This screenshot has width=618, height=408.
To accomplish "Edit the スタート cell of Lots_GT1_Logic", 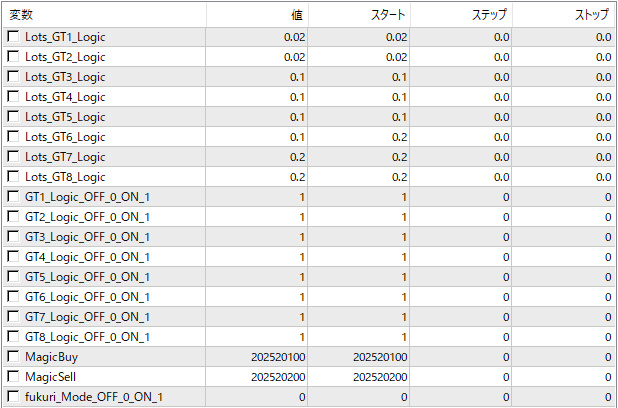I will click(359, 37).
